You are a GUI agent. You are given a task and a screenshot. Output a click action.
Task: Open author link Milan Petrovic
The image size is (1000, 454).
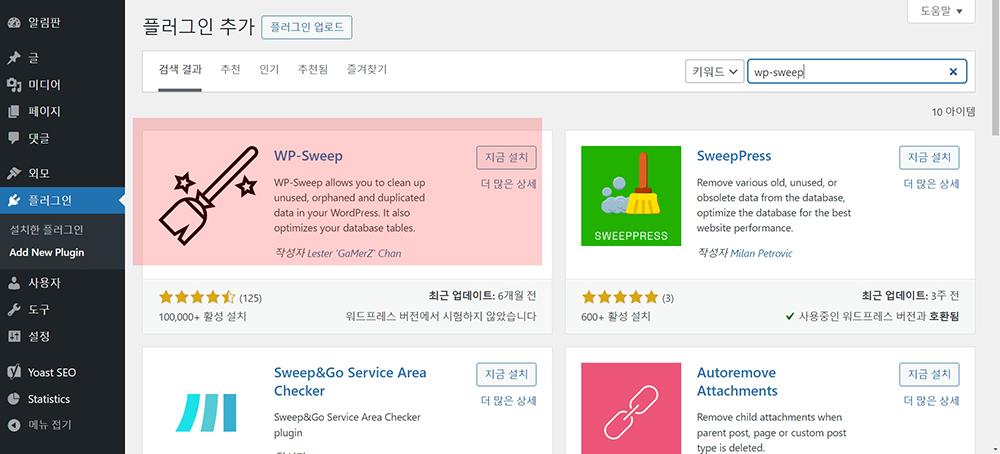point(761,253)
